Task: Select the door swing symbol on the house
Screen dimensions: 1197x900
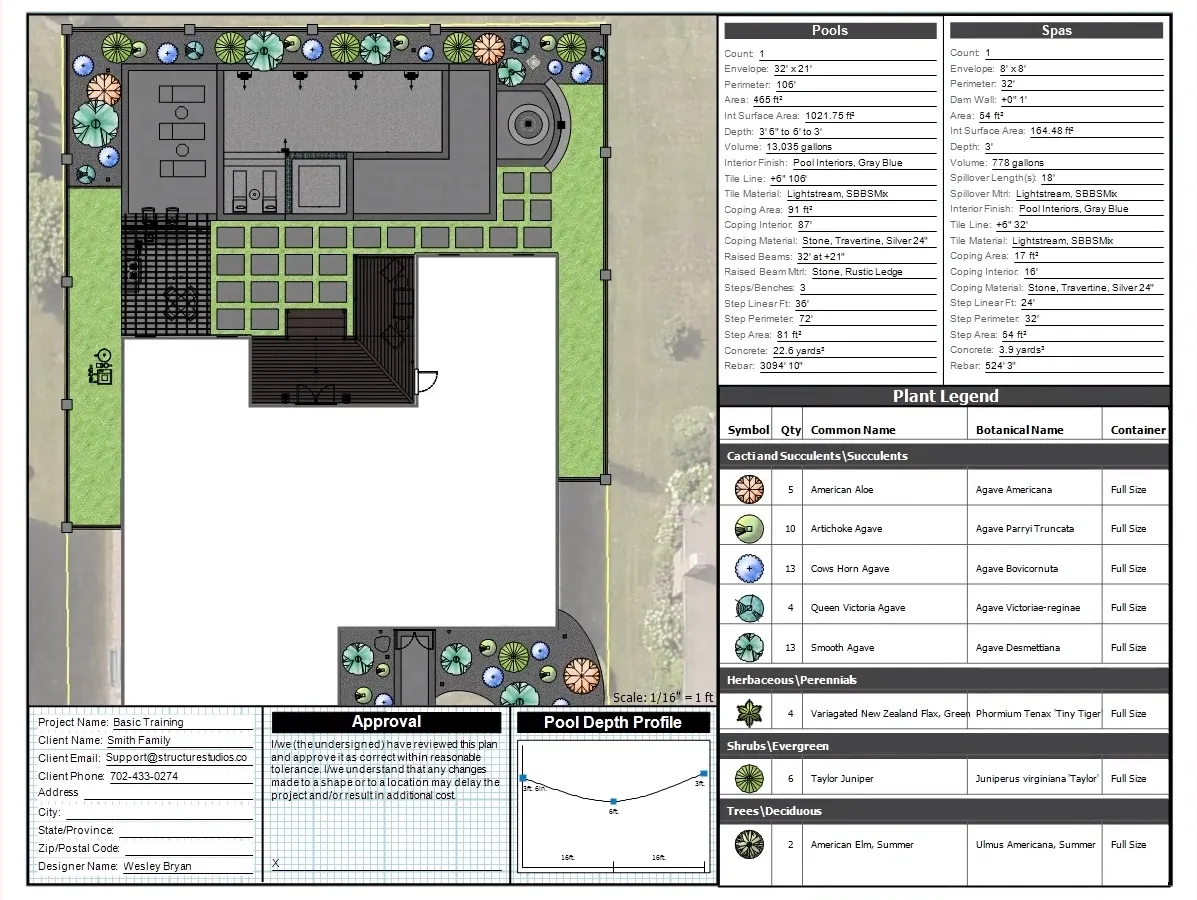Action: (x=426, y=382)
